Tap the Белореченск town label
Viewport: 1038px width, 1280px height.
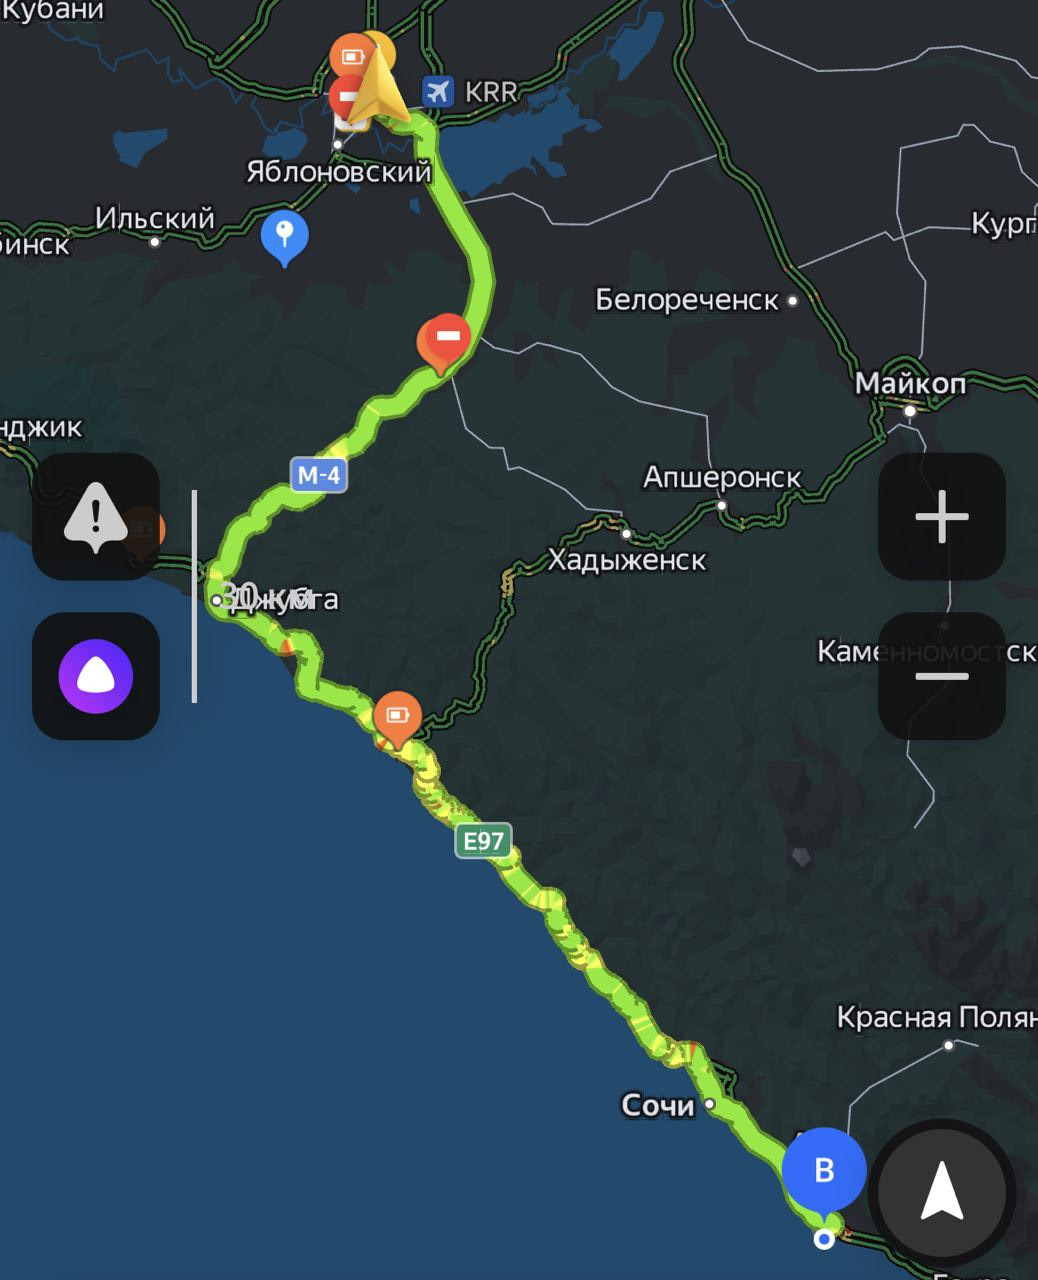coord(687,299)
